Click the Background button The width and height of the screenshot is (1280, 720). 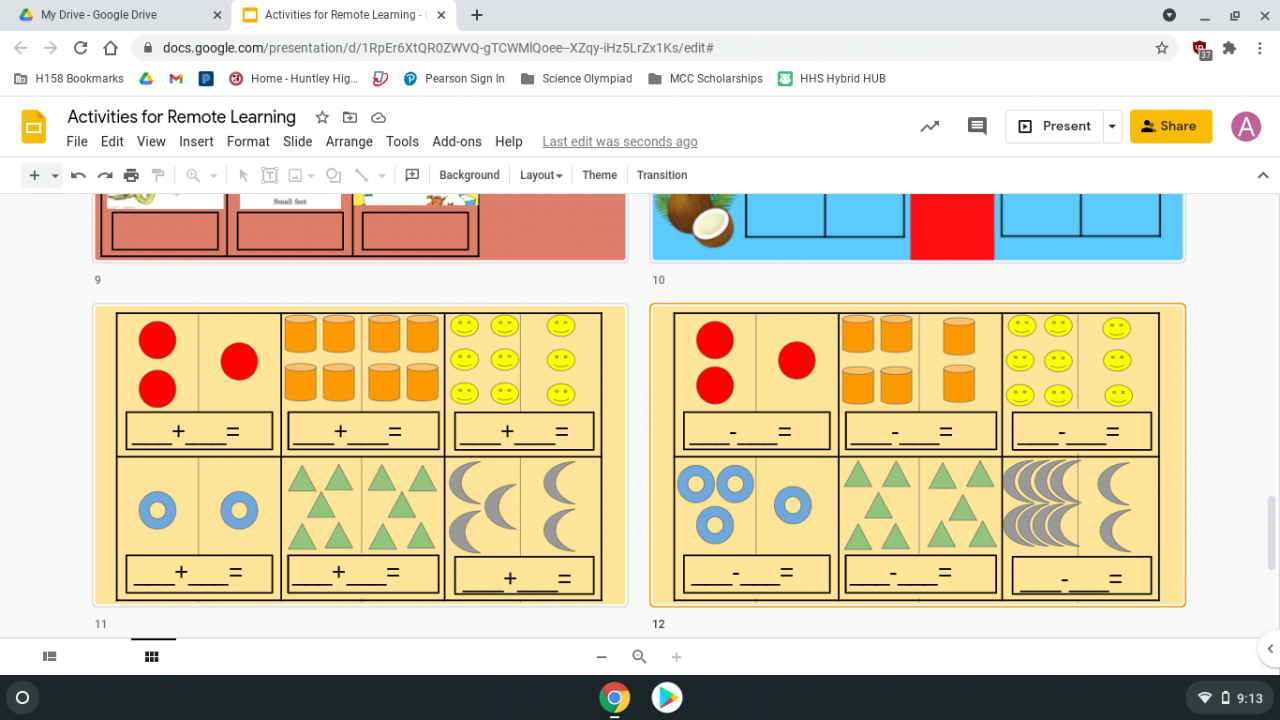pos(469,175)
